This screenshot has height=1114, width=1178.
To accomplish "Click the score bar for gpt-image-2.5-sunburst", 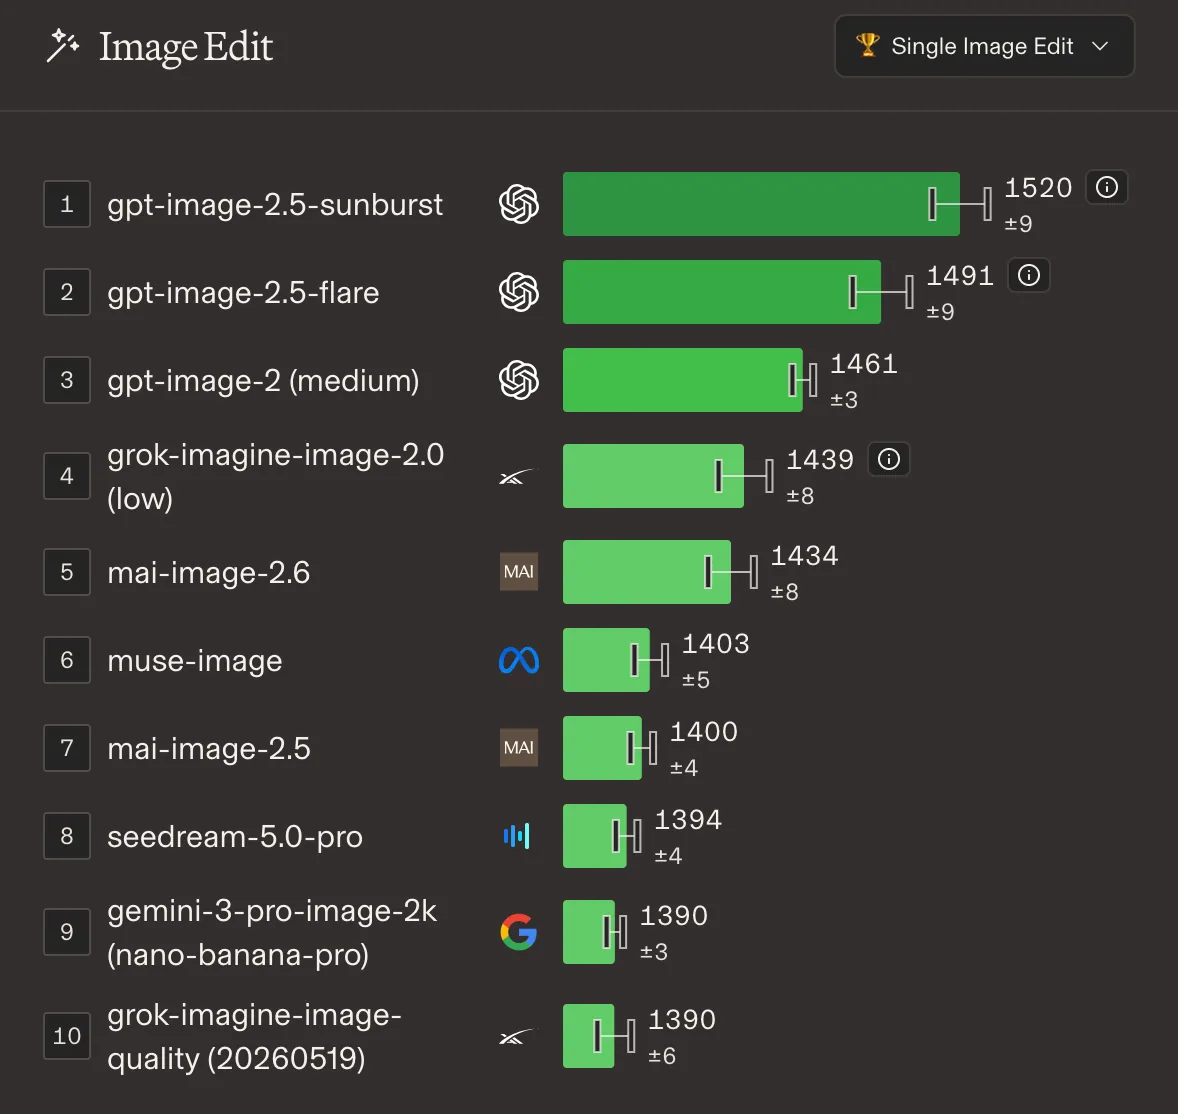I will 761,204.
